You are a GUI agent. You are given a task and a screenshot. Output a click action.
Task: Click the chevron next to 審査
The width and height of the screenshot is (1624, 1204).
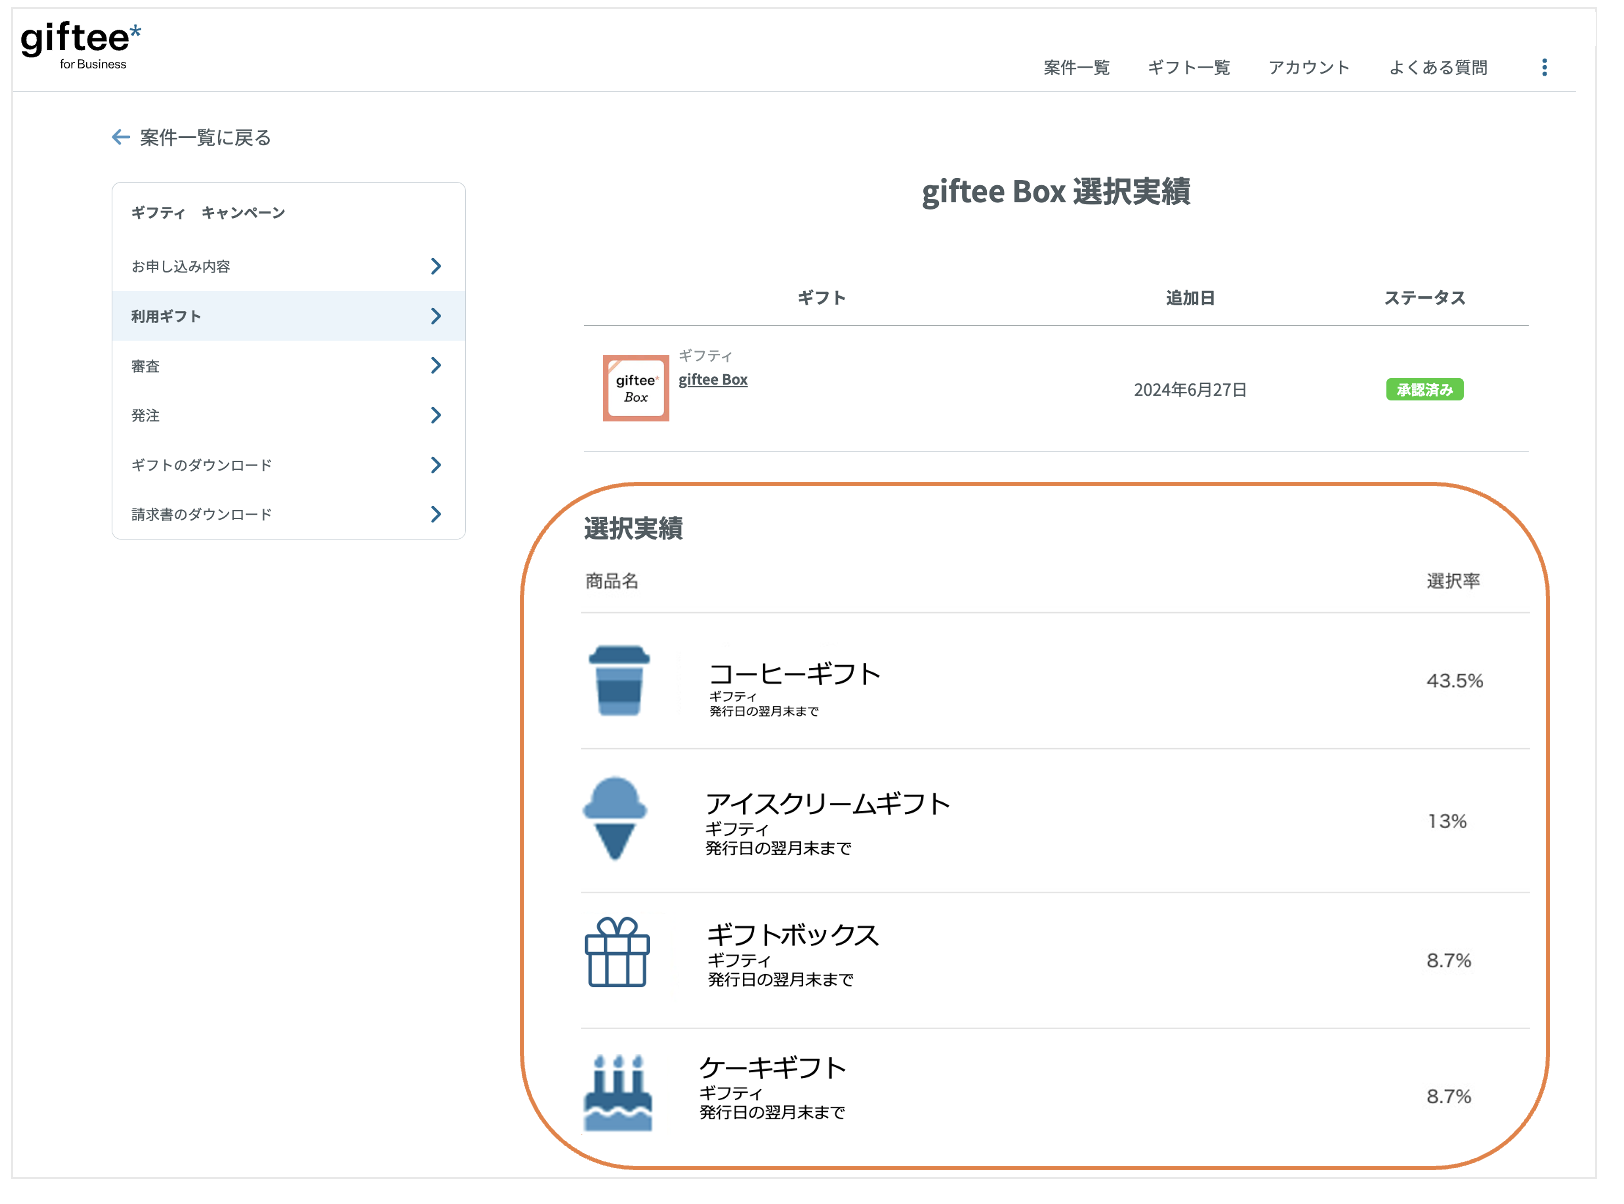[x=436, y=365]
